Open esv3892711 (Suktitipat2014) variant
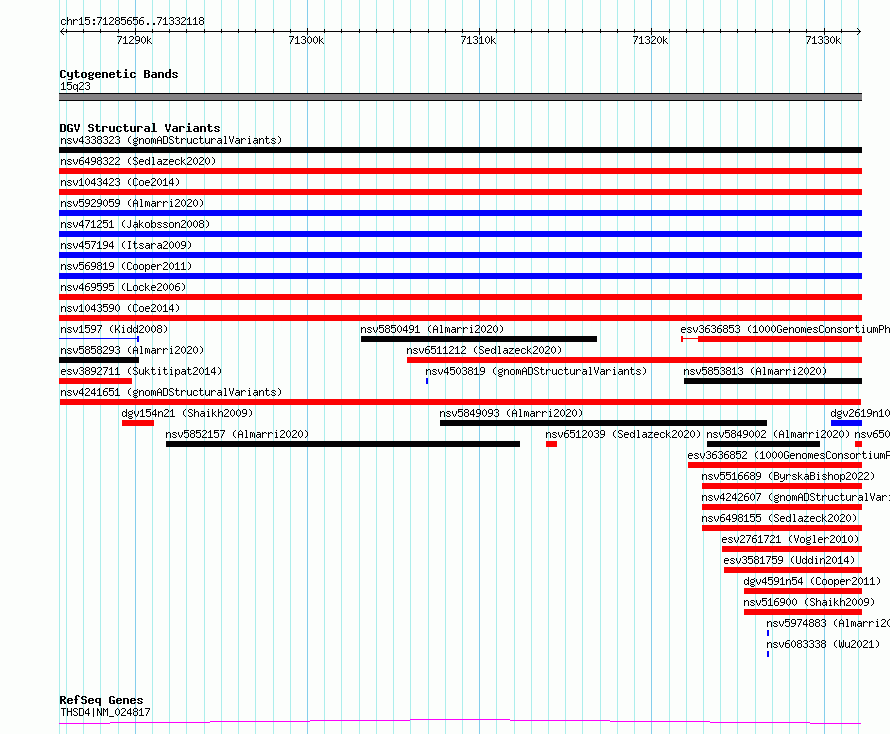The image size is (890, 734). 141,371
